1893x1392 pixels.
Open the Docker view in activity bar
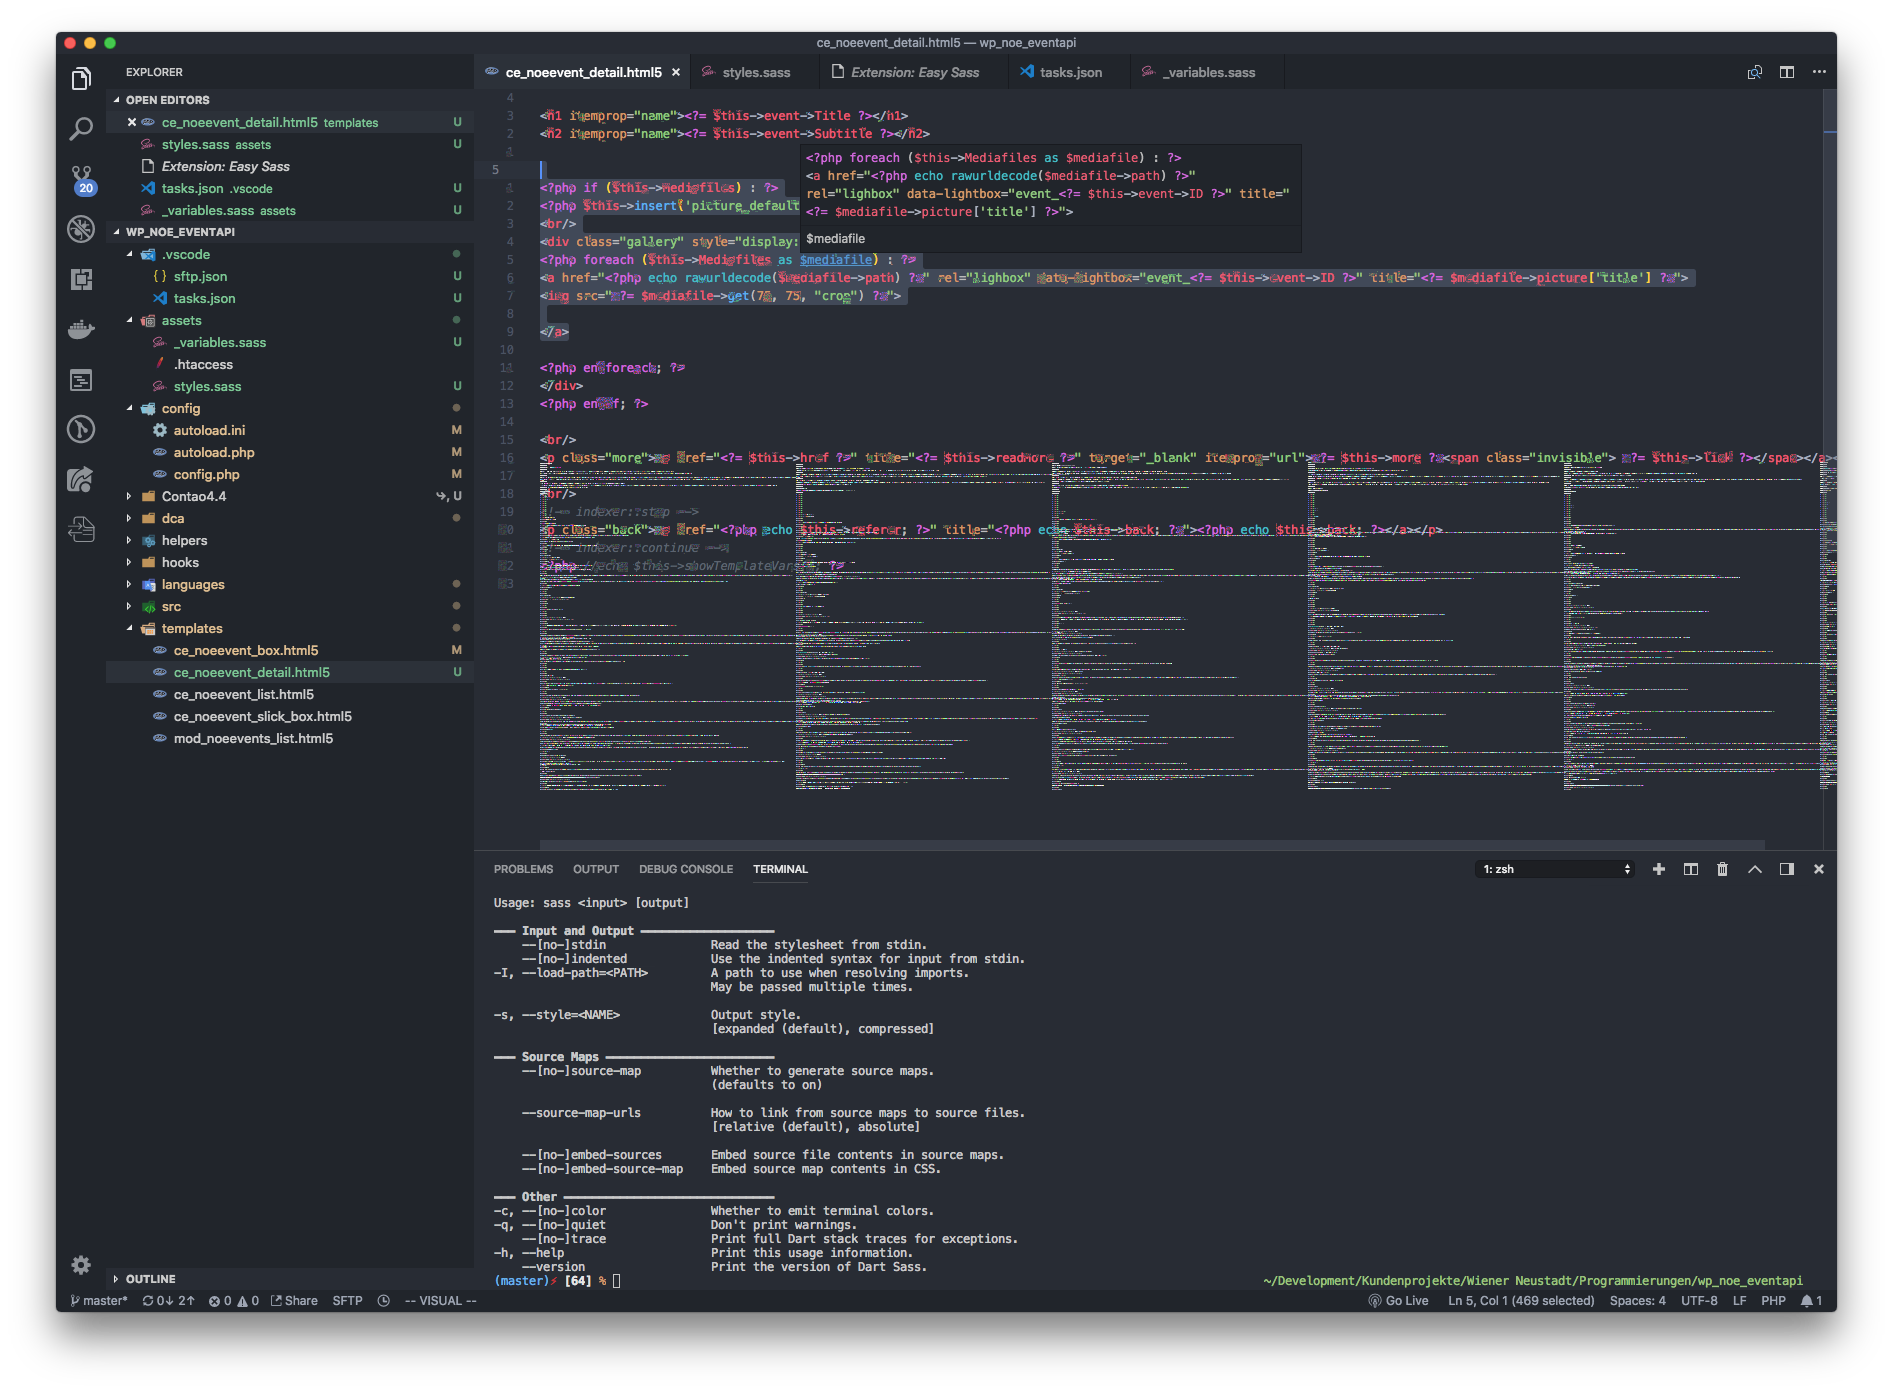coord(81,330)
